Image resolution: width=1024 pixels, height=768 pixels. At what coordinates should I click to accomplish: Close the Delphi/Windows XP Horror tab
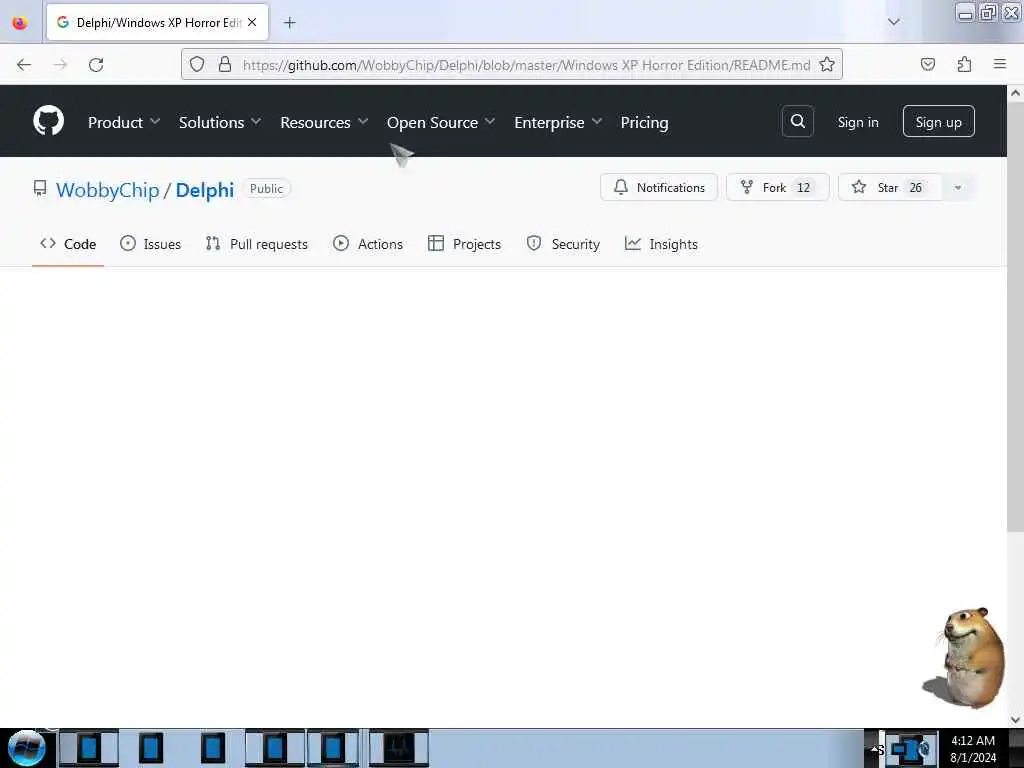(x=252, y=22)
